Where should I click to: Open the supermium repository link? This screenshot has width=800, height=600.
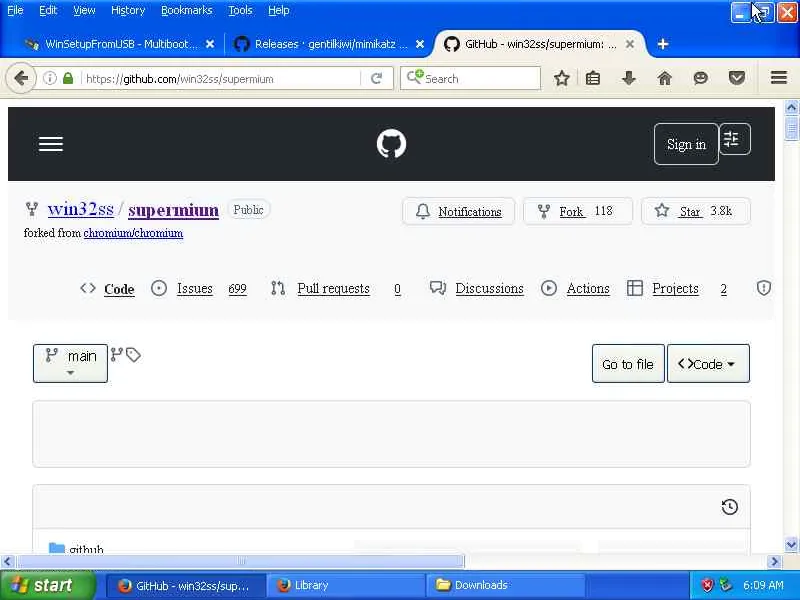click(x=173, y=210)
